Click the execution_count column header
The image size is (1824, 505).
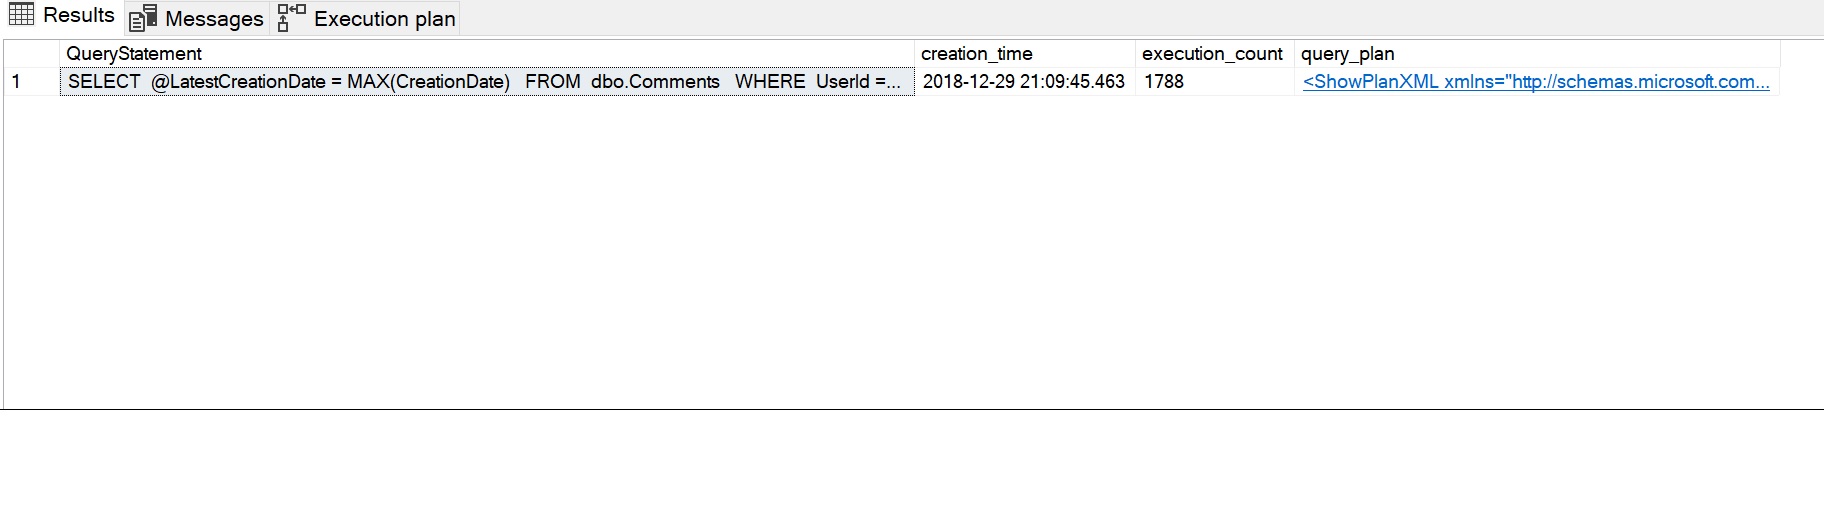tap(1212, 54)
